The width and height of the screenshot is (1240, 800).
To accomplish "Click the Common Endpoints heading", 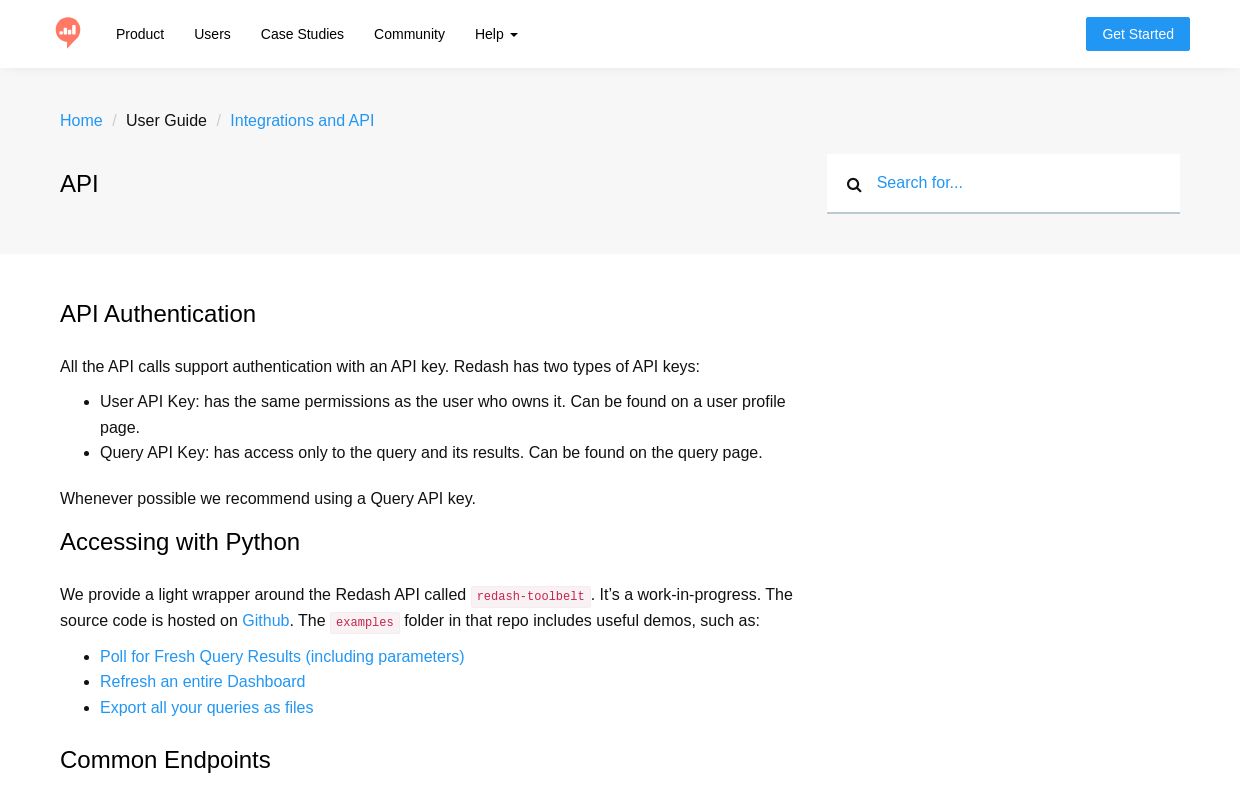I will click(165, 760).
